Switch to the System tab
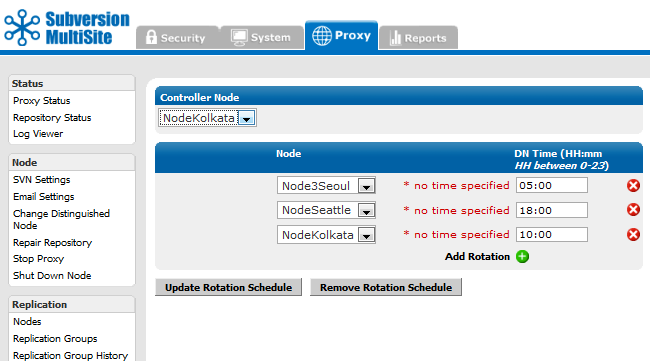This screenshot has width=650, height=361. pyautogui.click(x=262, y=37)
